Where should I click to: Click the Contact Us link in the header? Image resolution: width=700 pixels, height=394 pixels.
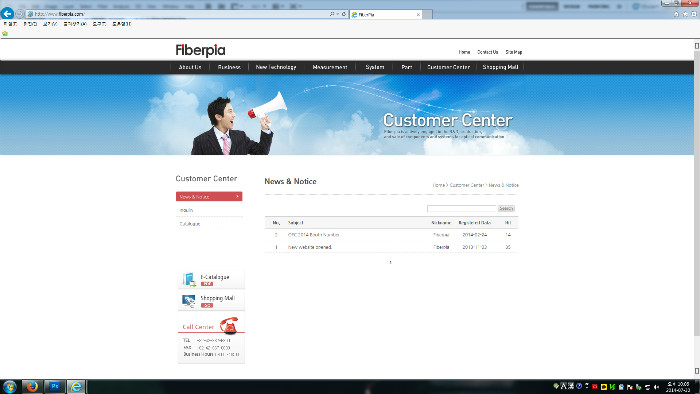[488, 52]
